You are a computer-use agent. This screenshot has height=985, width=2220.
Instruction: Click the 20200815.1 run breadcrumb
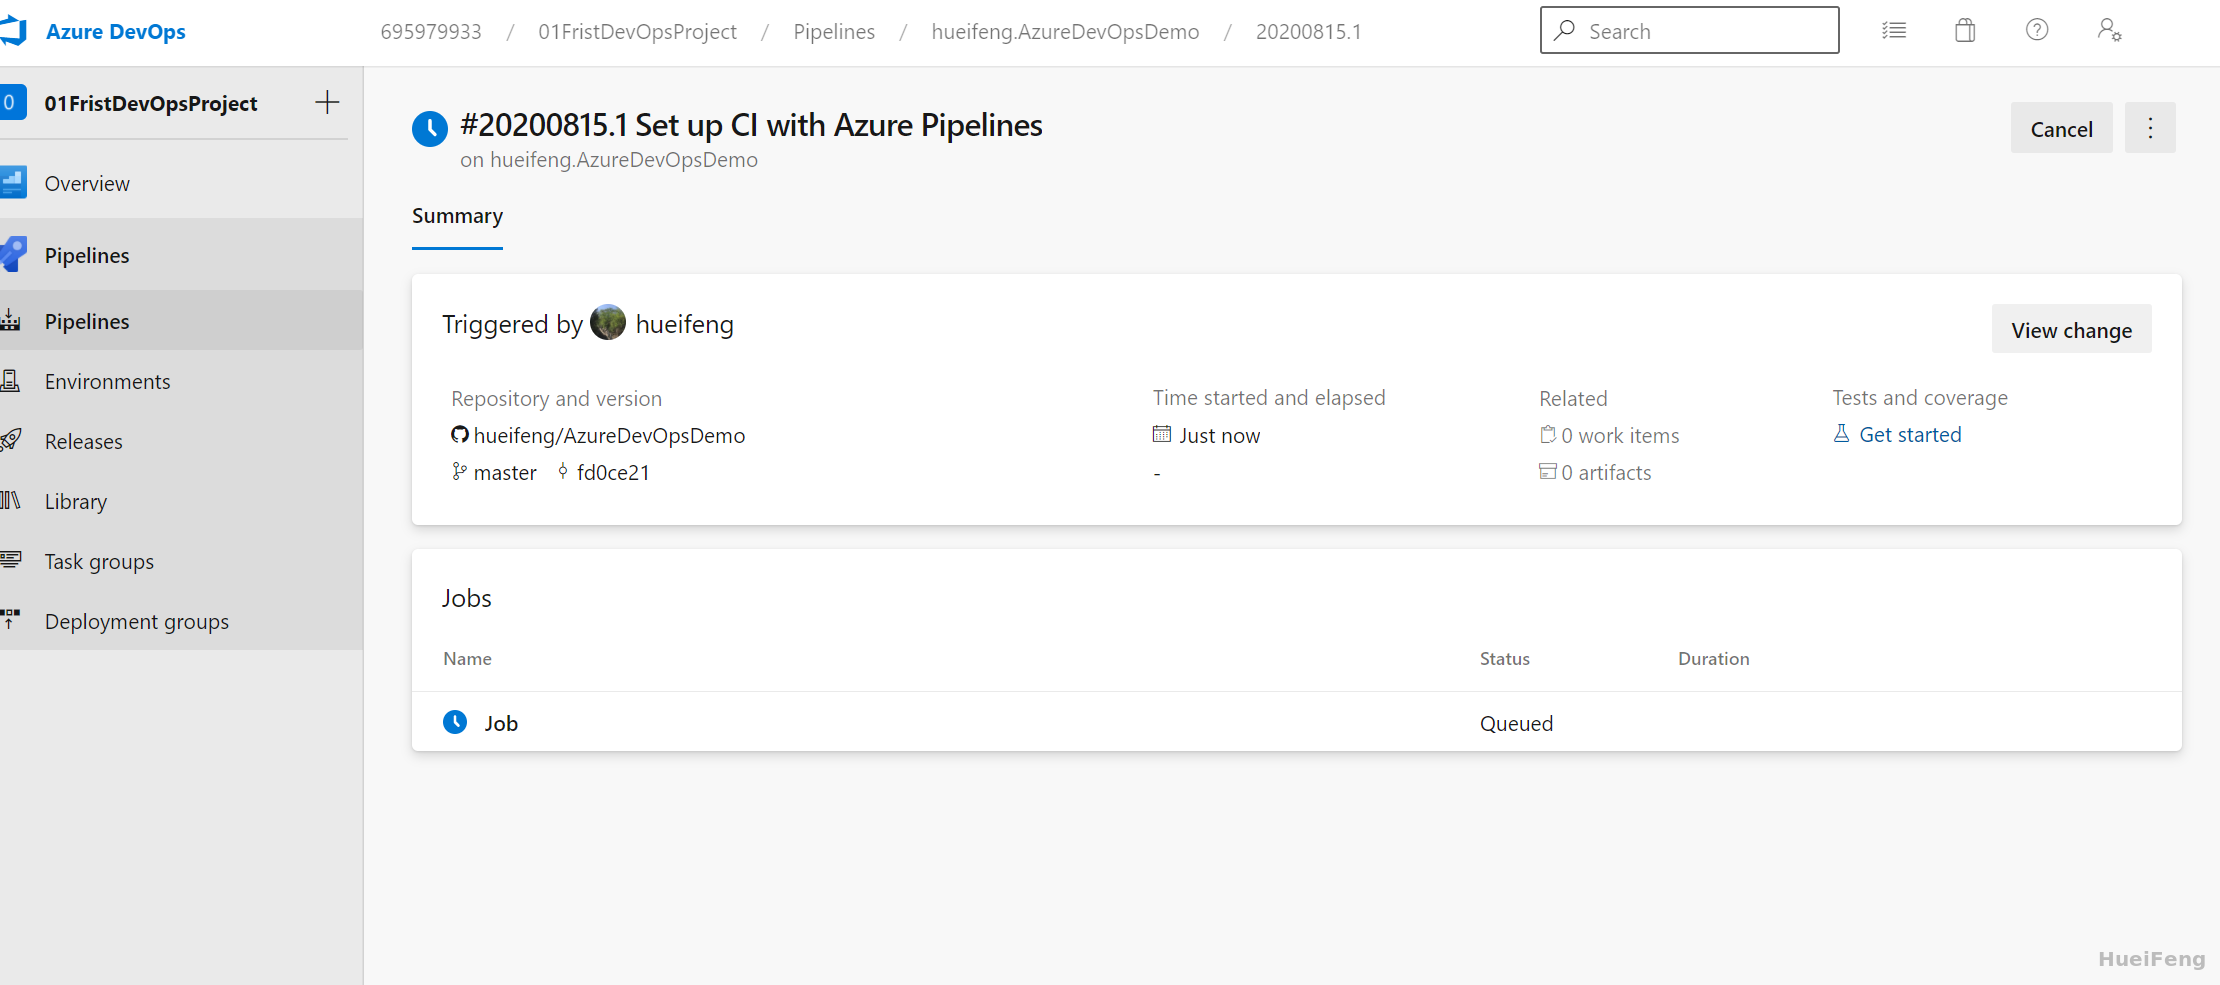click(1308, 31)
